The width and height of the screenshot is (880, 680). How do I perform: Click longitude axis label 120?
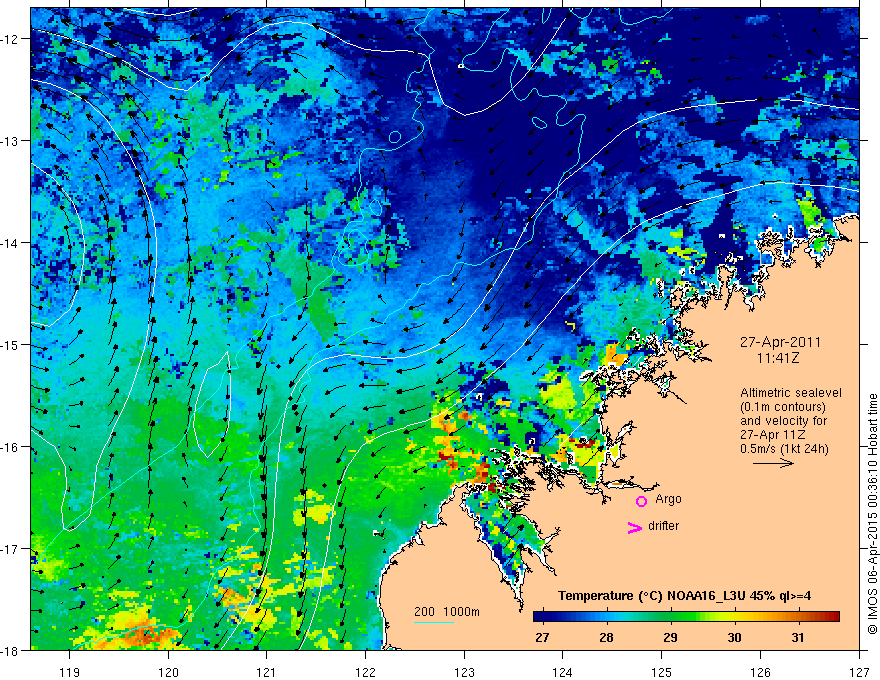168,672
